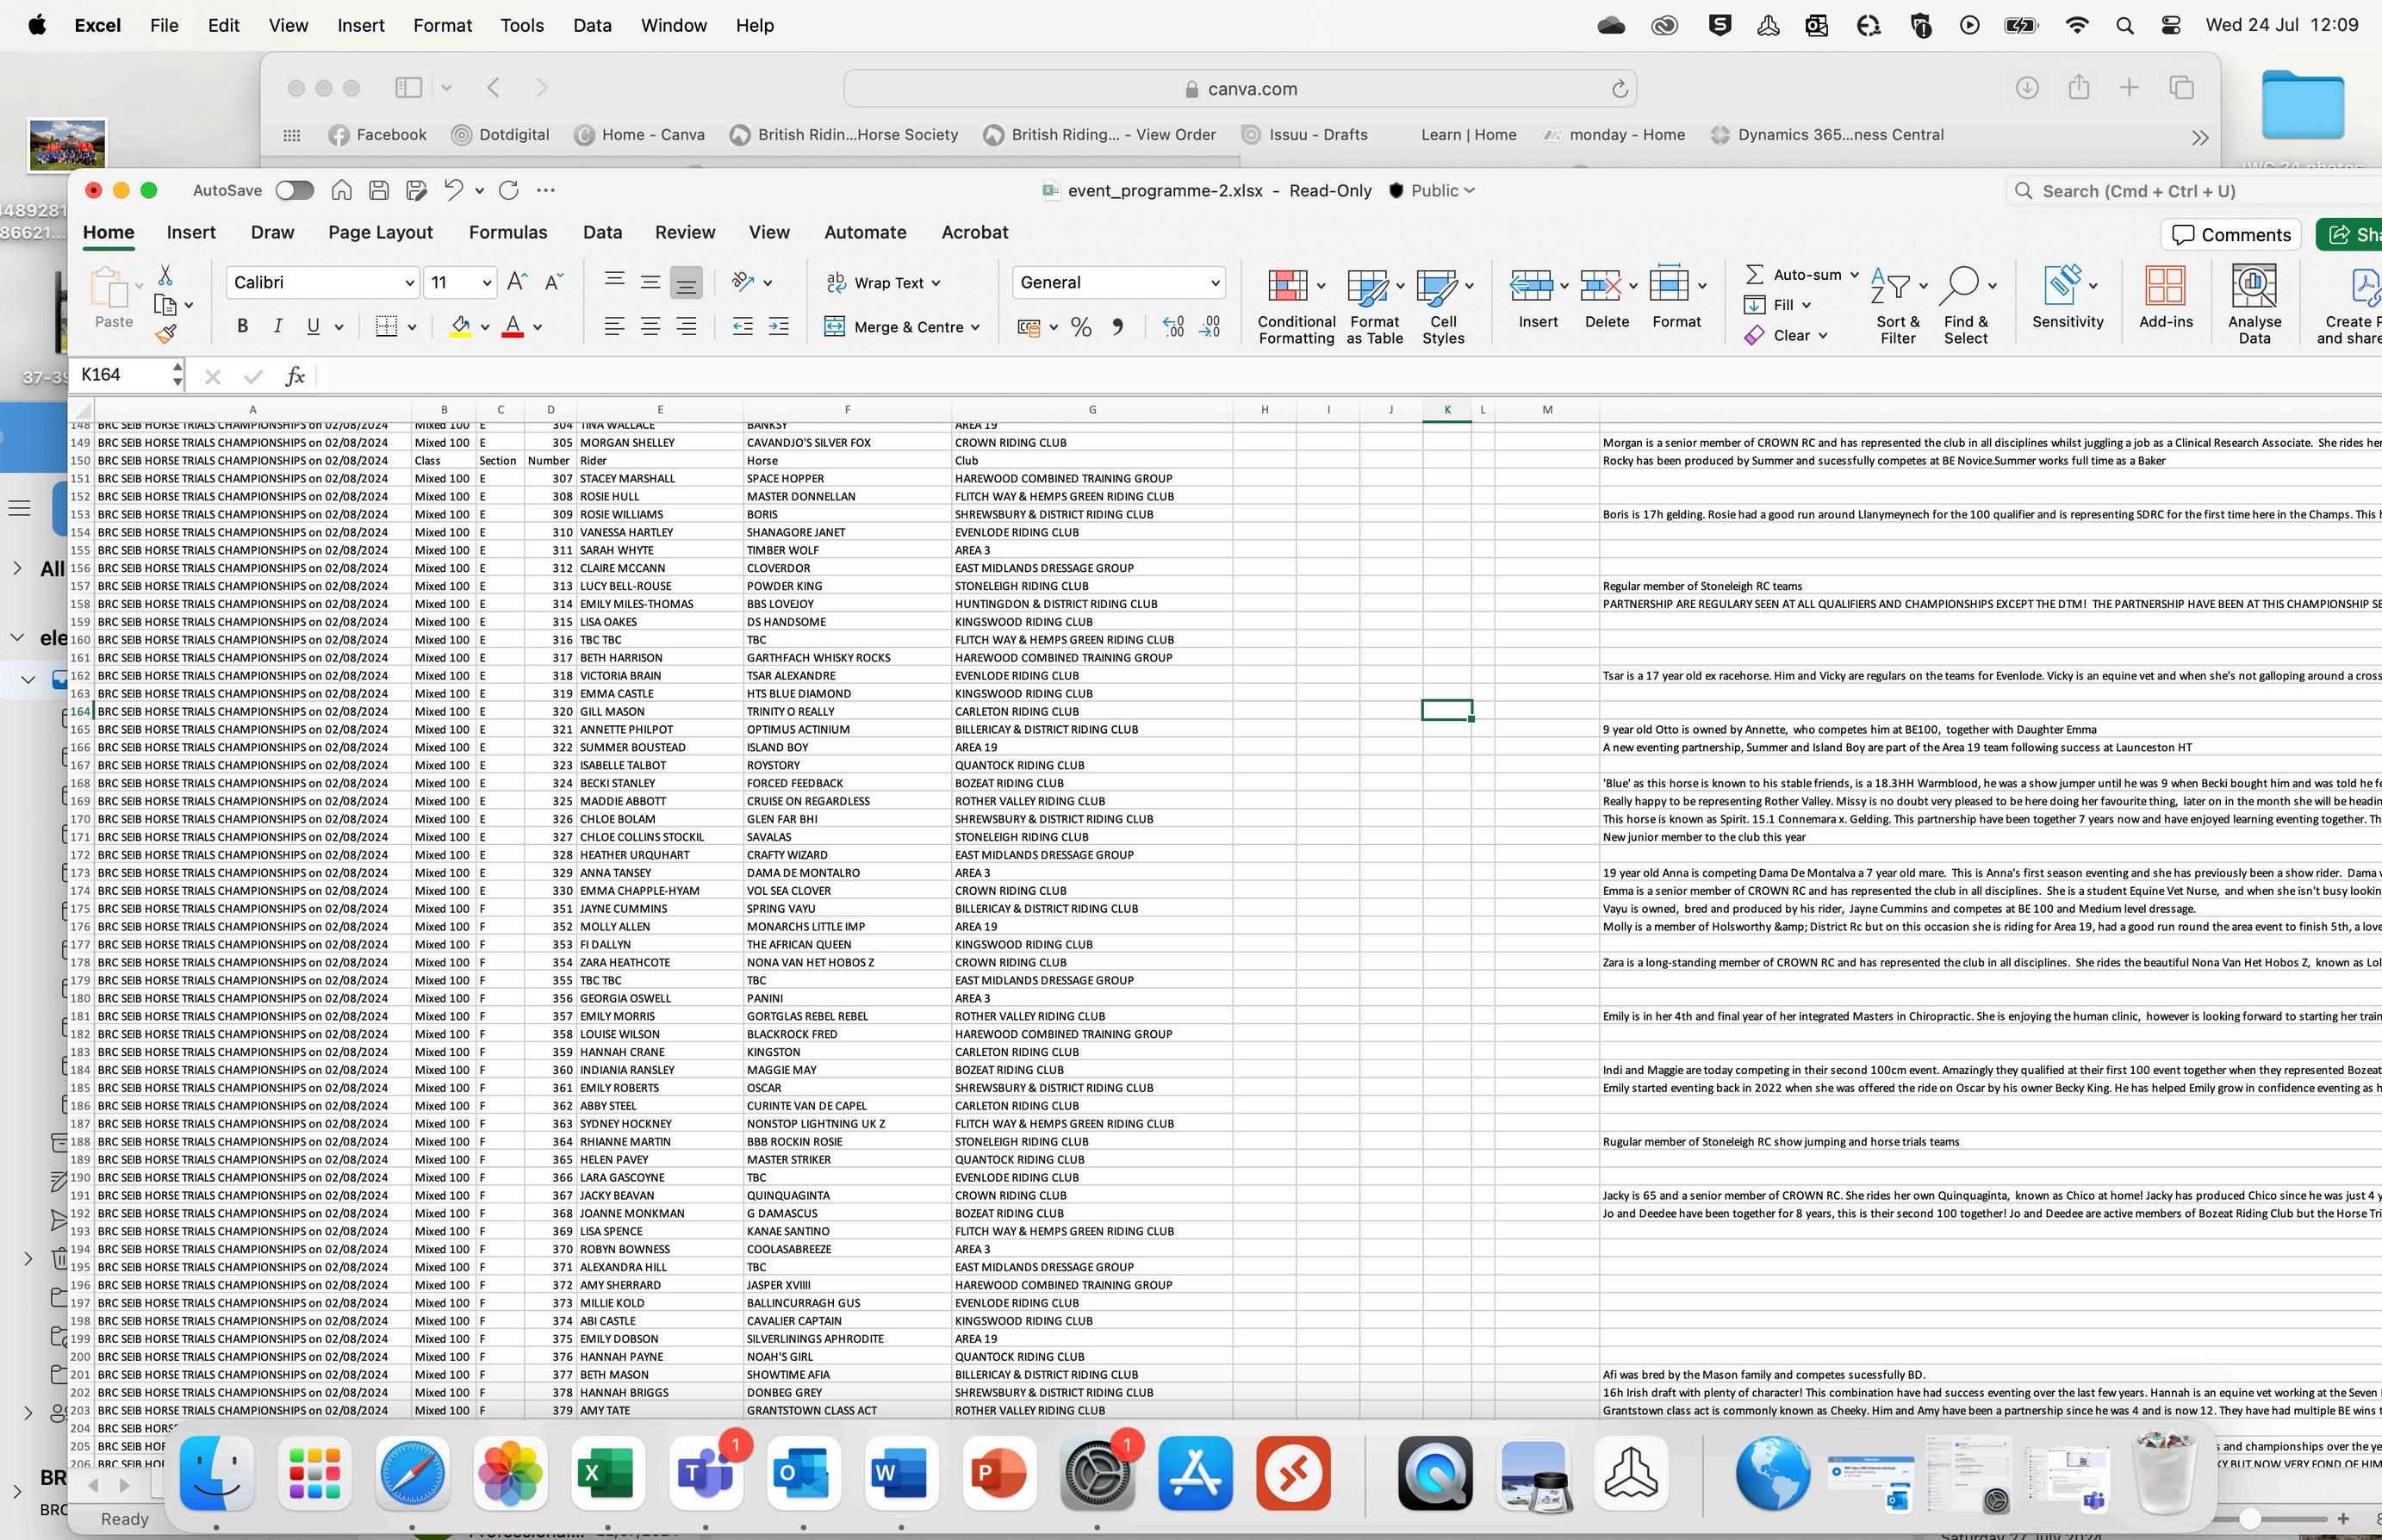Toggle Italic formatting

(278, 326)
